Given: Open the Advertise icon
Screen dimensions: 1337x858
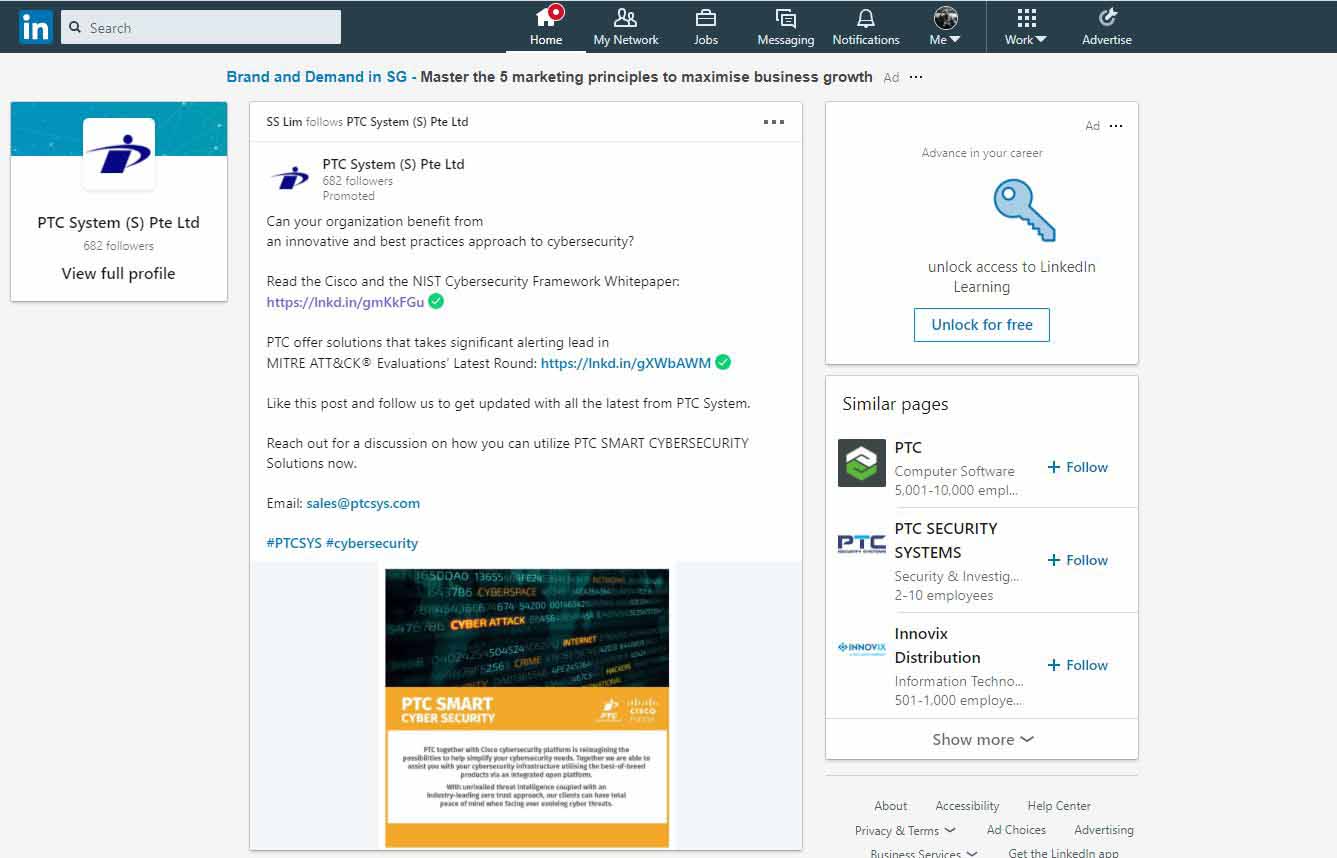Looking at the screenshot, I should click(x=1107, y=18).
